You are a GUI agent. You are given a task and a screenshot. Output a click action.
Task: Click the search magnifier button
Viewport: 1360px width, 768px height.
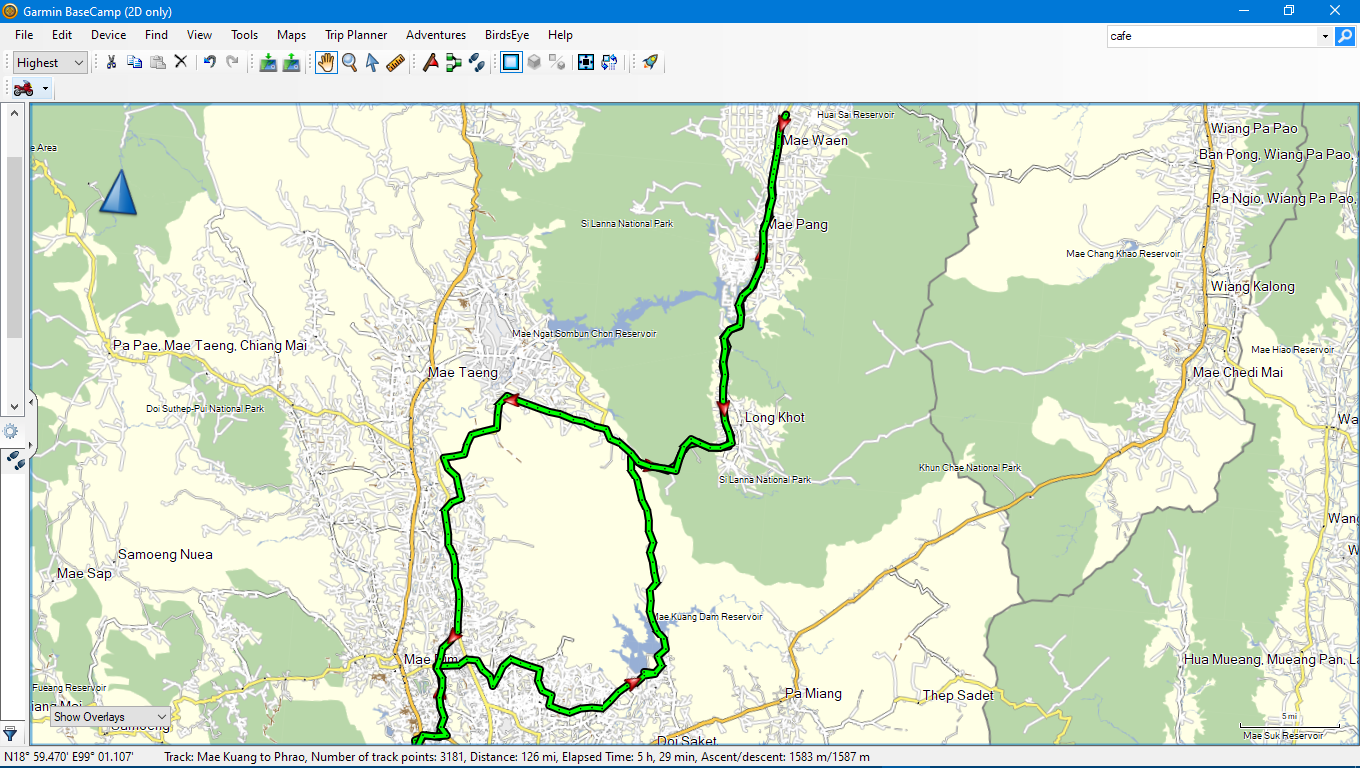tap(1345, 36)
